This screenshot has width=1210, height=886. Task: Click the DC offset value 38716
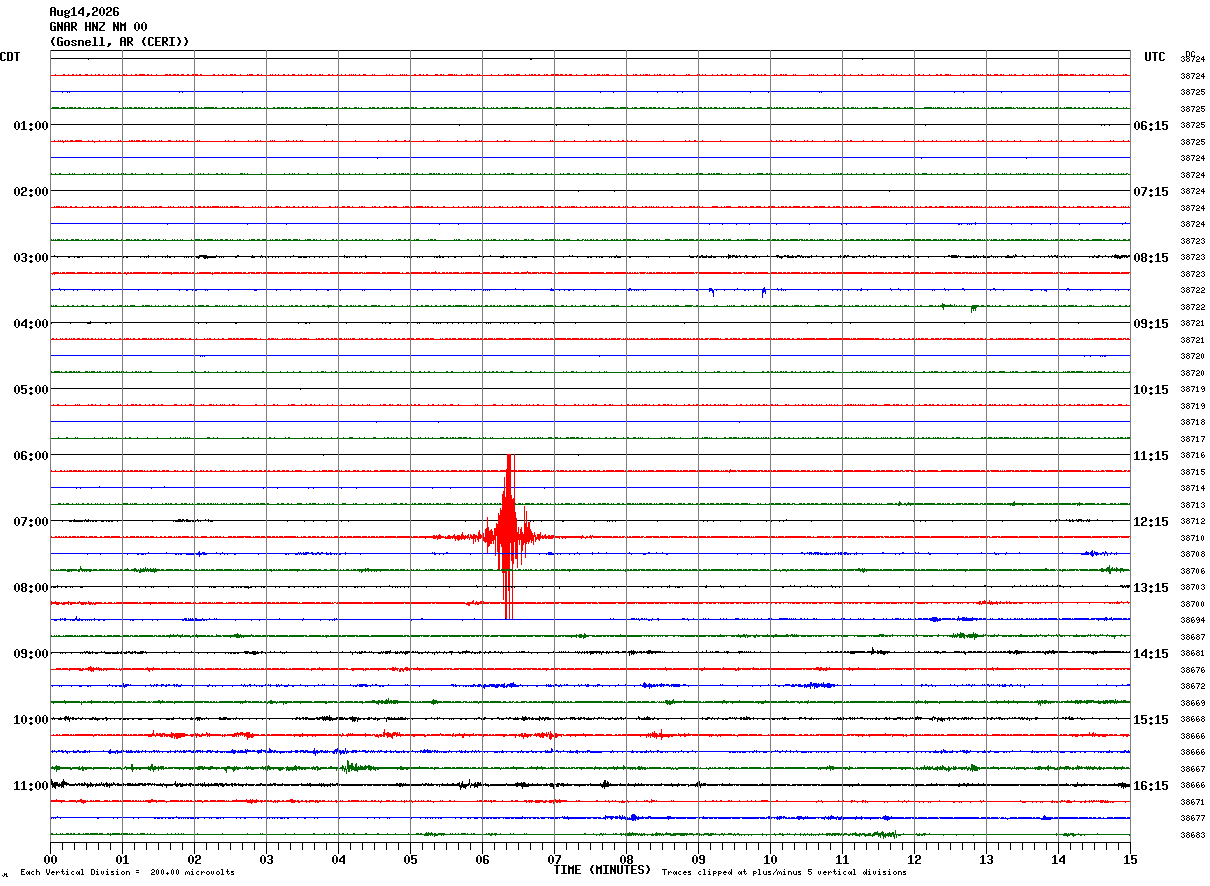coord(1193,456)
